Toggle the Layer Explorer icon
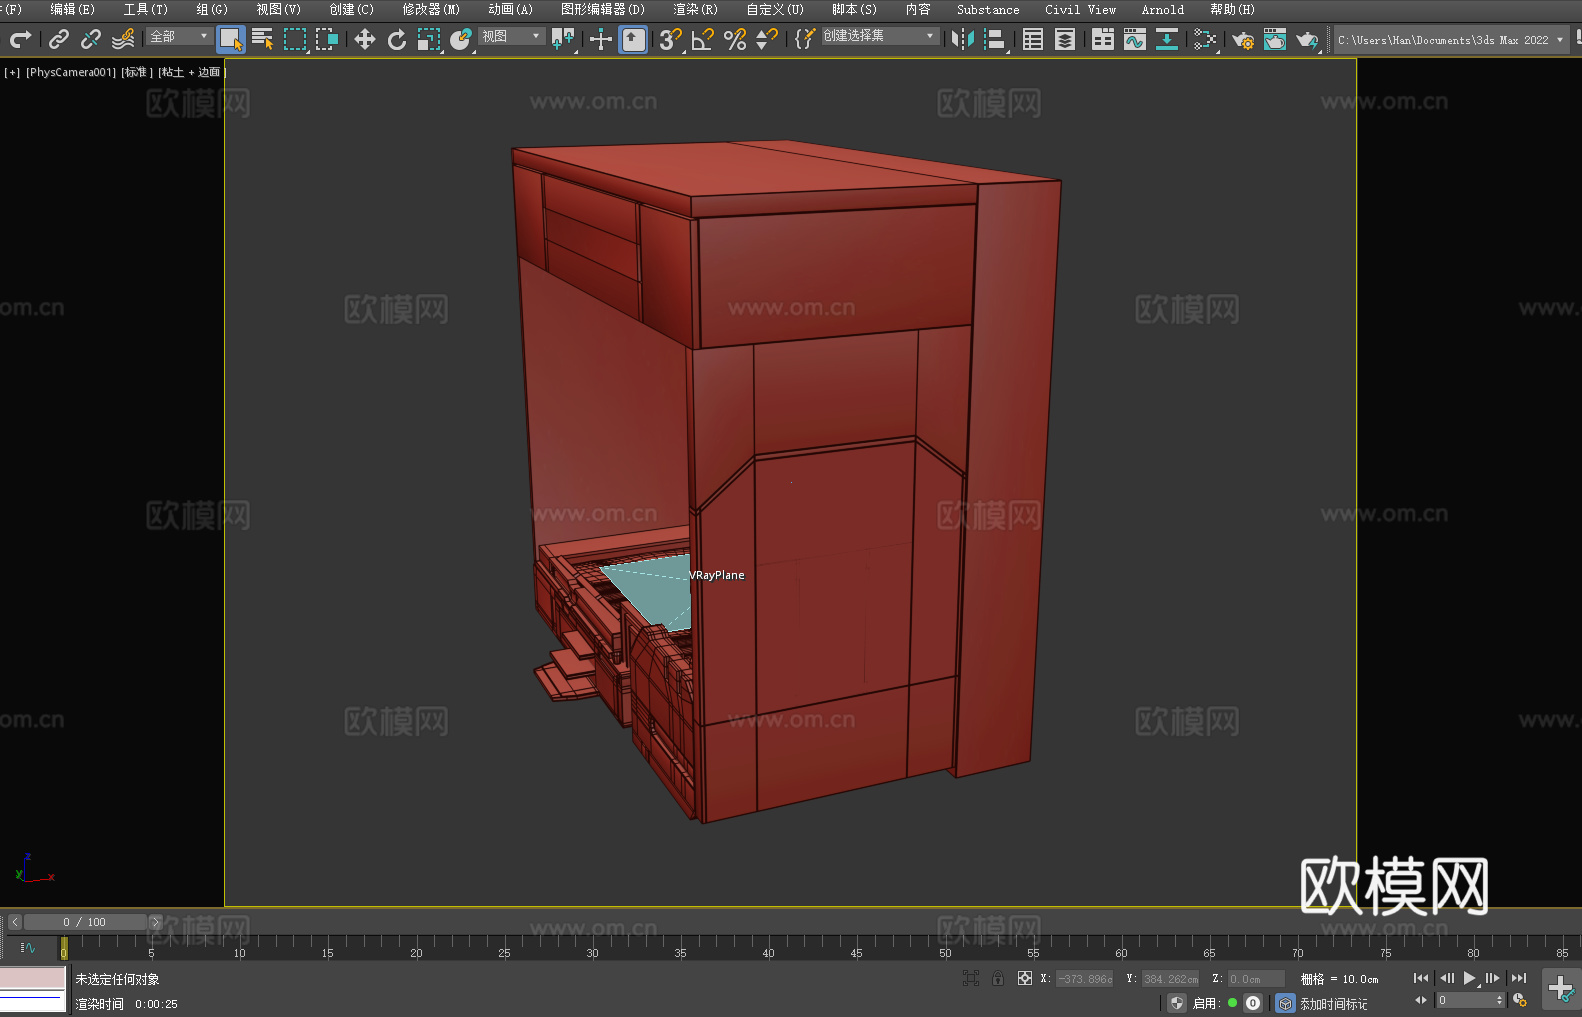This screenshot has width=1582, height=1017. click(x=1065, y=39)
